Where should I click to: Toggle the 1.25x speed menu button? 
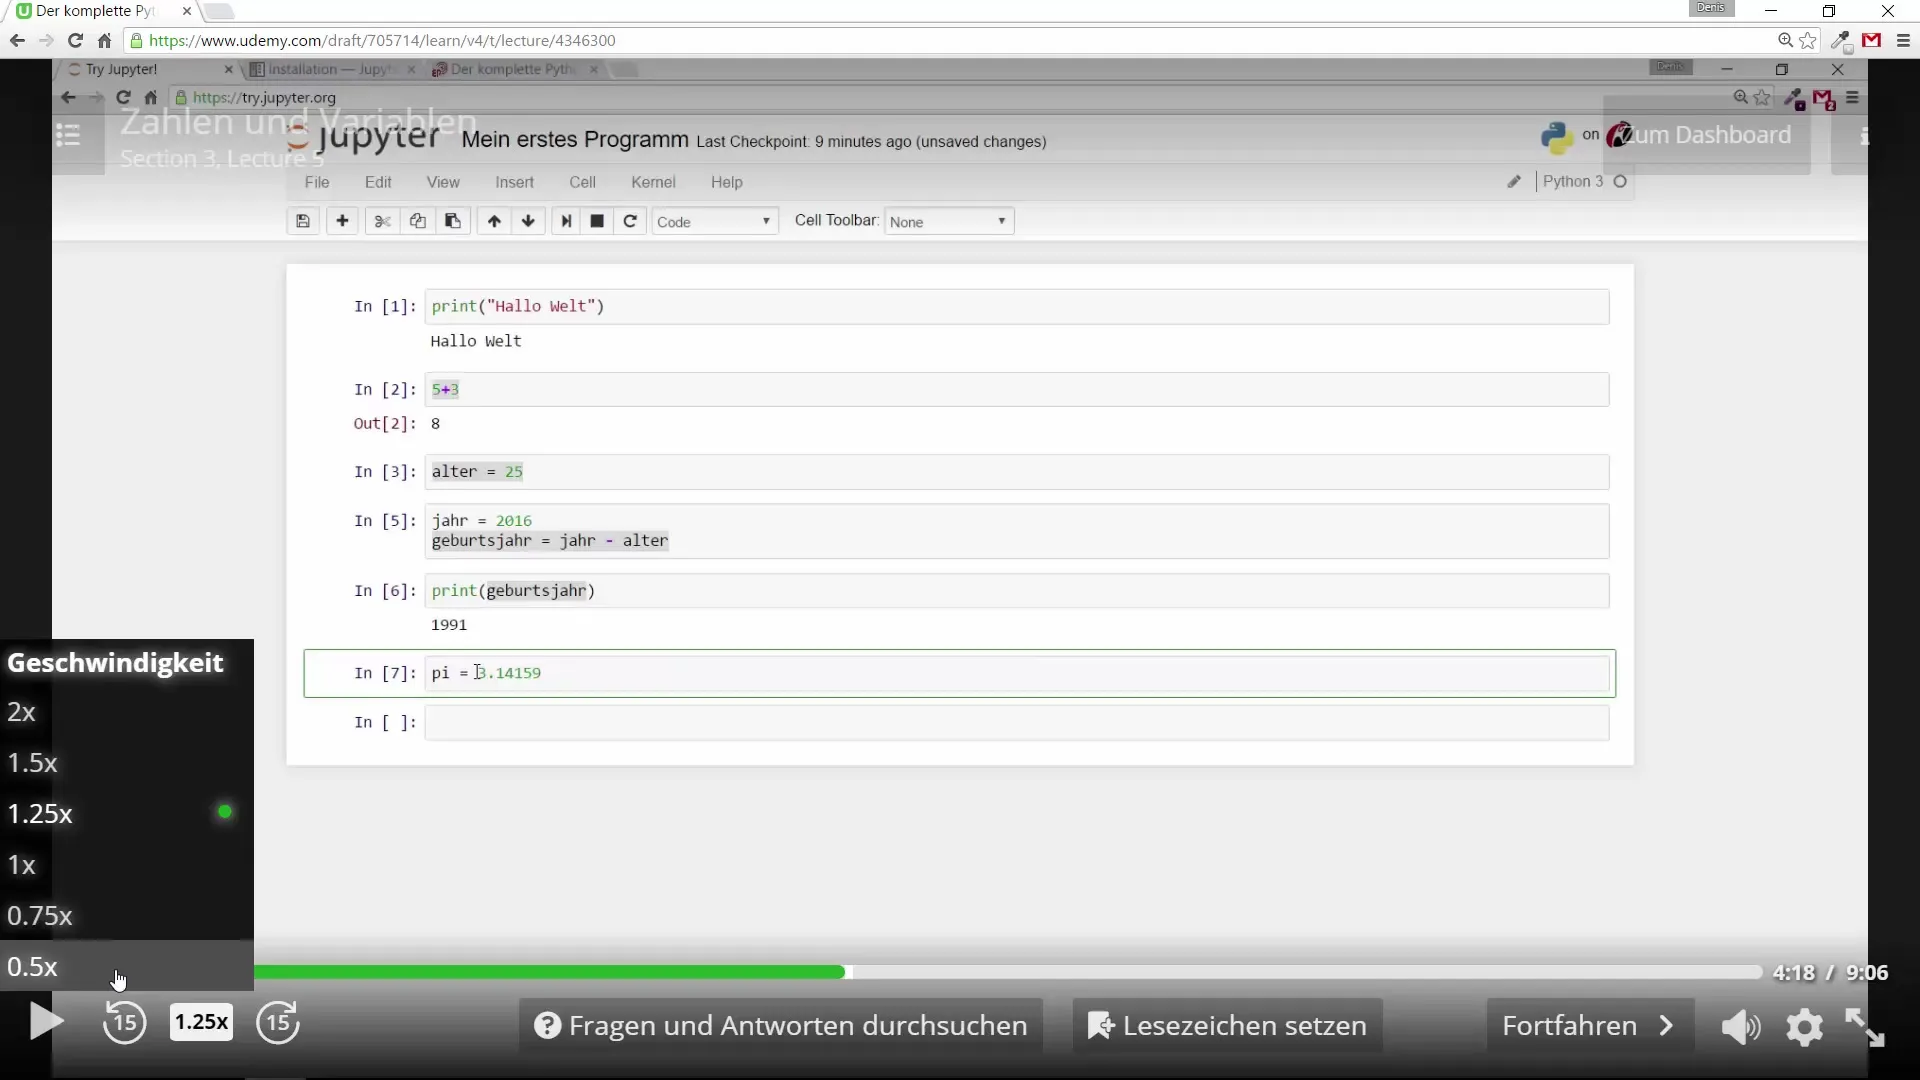click(201, 1022)
